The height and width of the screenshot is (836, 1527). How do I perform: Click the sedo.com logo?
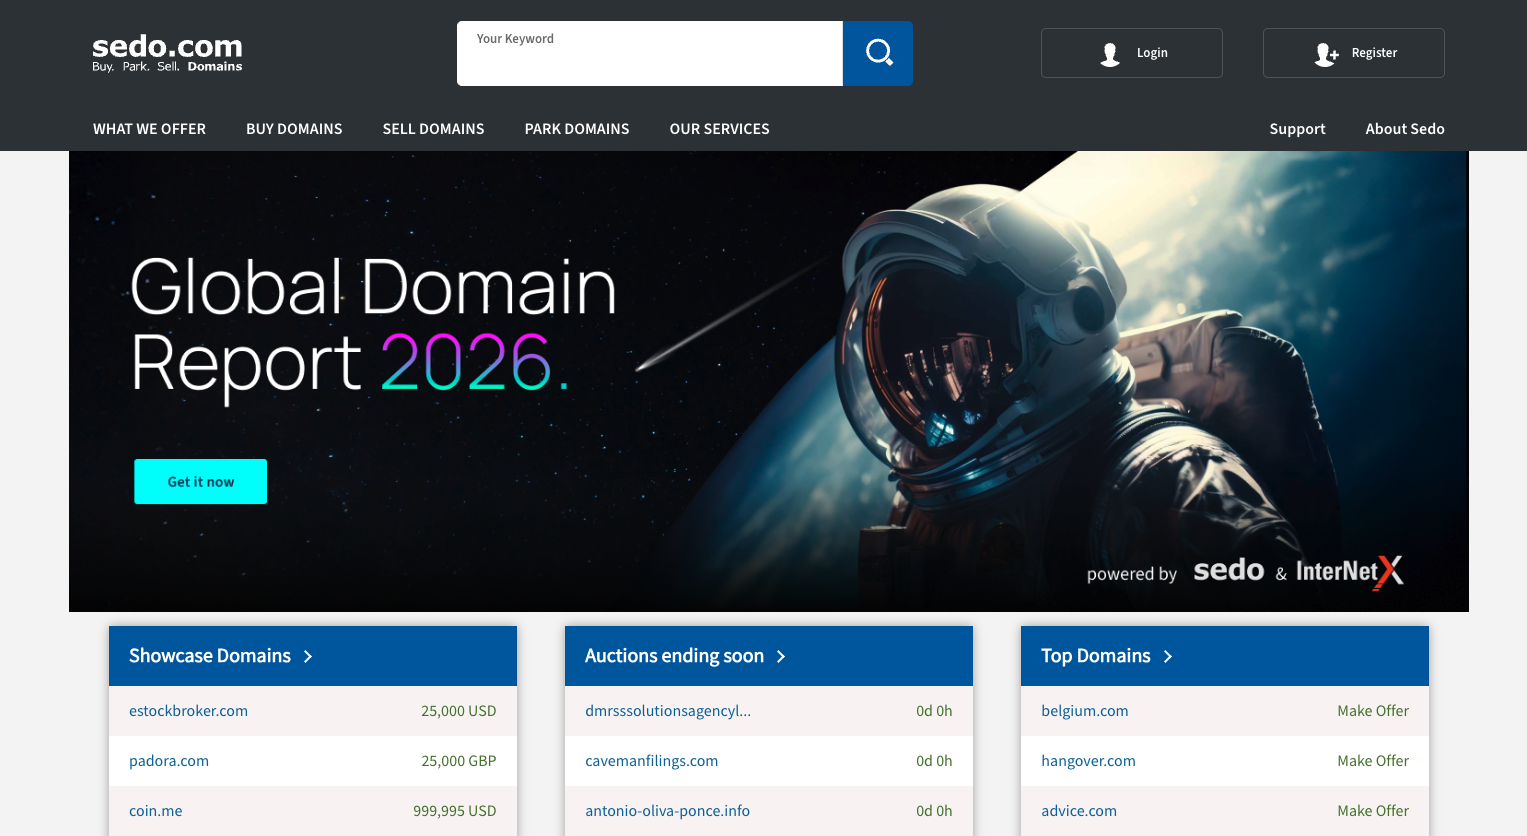coord(167,53)
